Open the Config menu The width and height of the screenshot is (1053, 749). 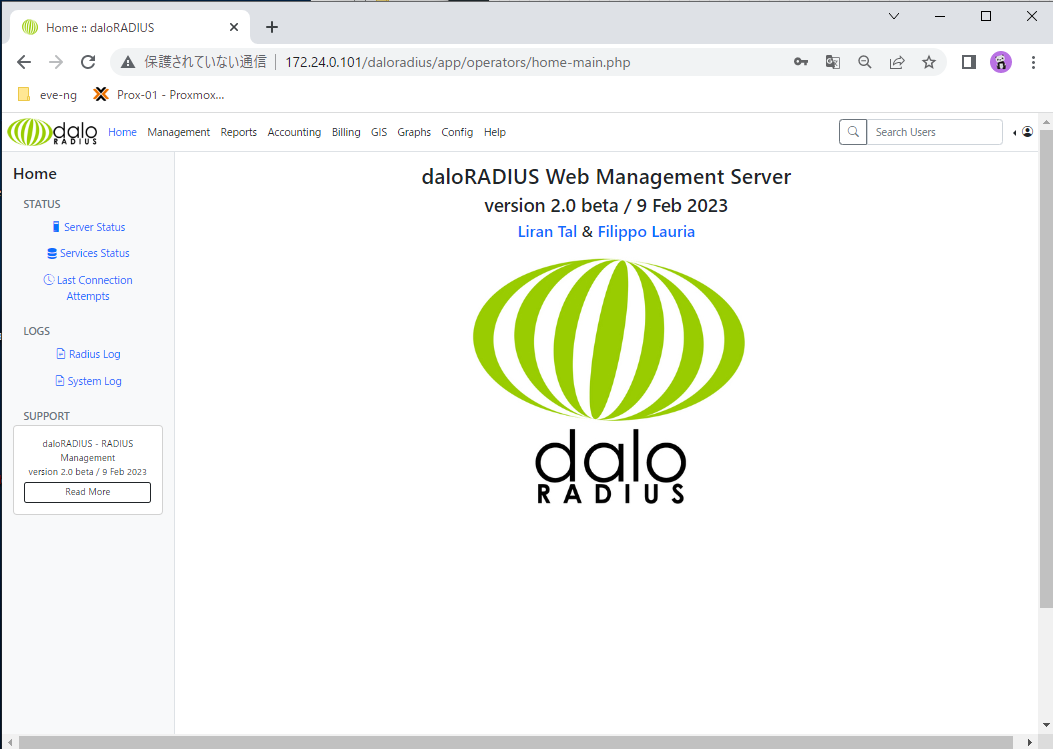click(457, 132)
